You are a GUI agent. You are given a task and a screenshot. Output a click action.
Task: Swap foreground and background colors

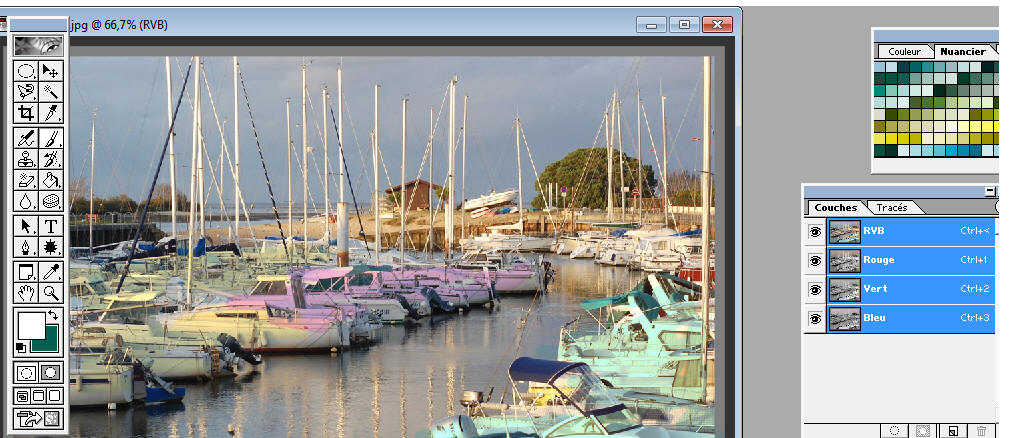tap(53, 315)
